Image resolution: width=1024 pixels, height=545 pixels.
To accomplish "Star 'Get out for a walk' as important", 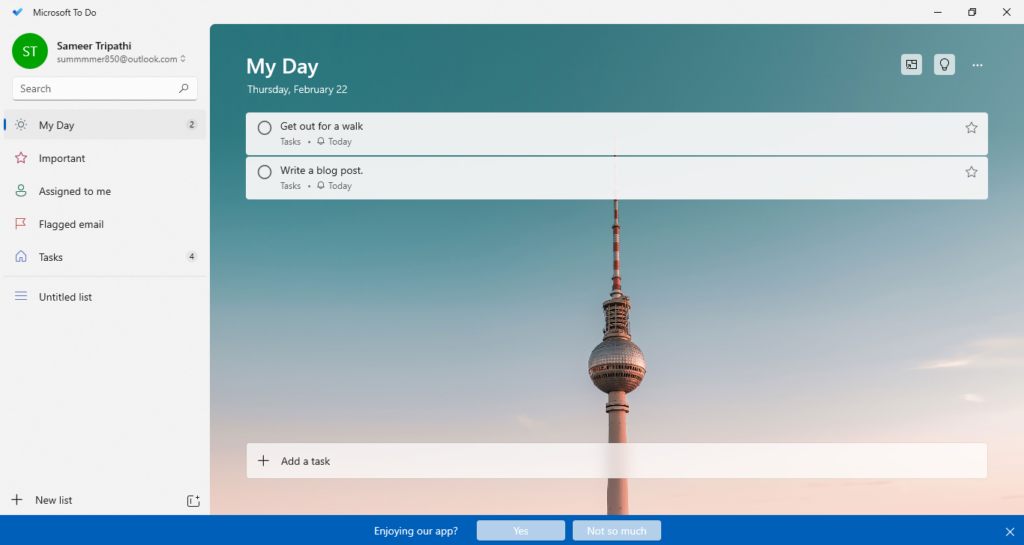I will 971,128.
